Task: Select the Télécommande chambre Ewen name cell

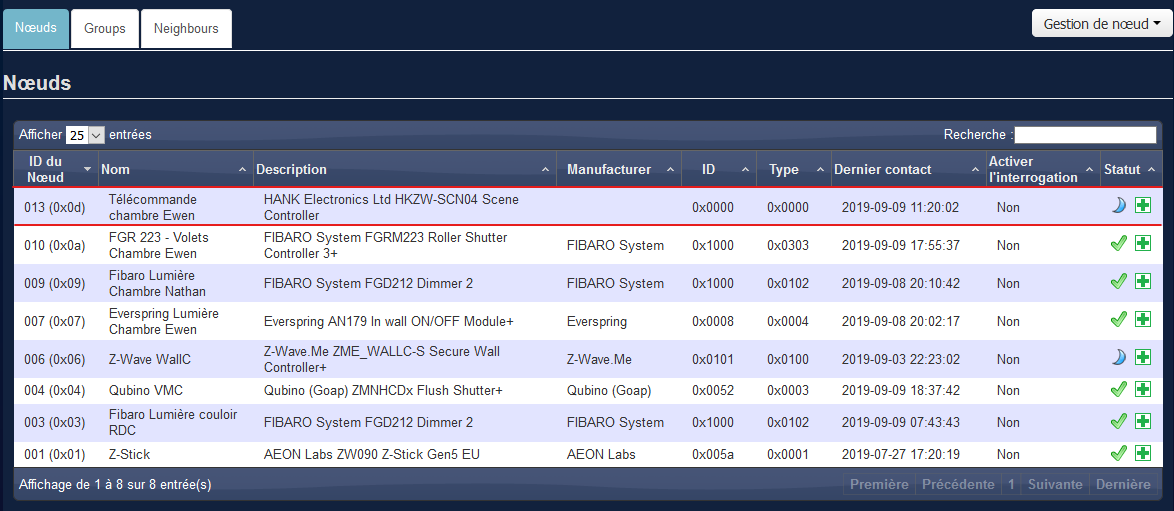Action: [176, 207]
